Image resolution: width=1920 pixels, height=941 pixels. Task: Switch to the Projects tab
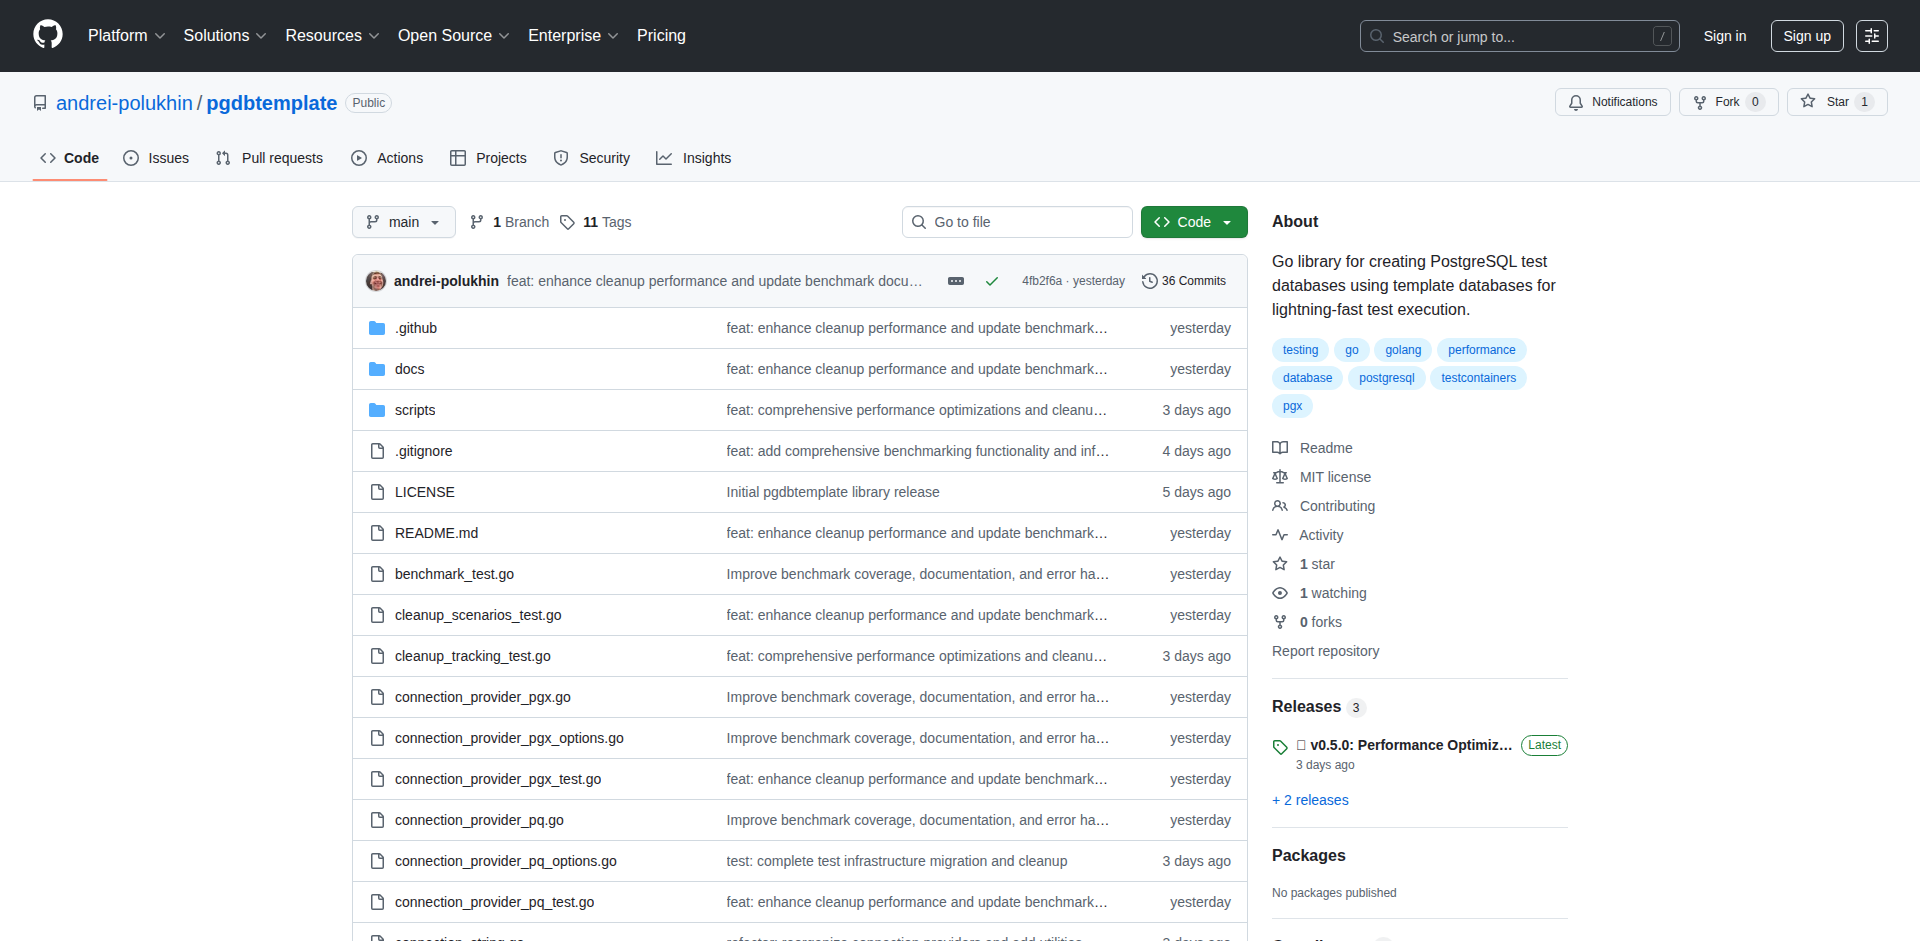[x=489, y=158]
